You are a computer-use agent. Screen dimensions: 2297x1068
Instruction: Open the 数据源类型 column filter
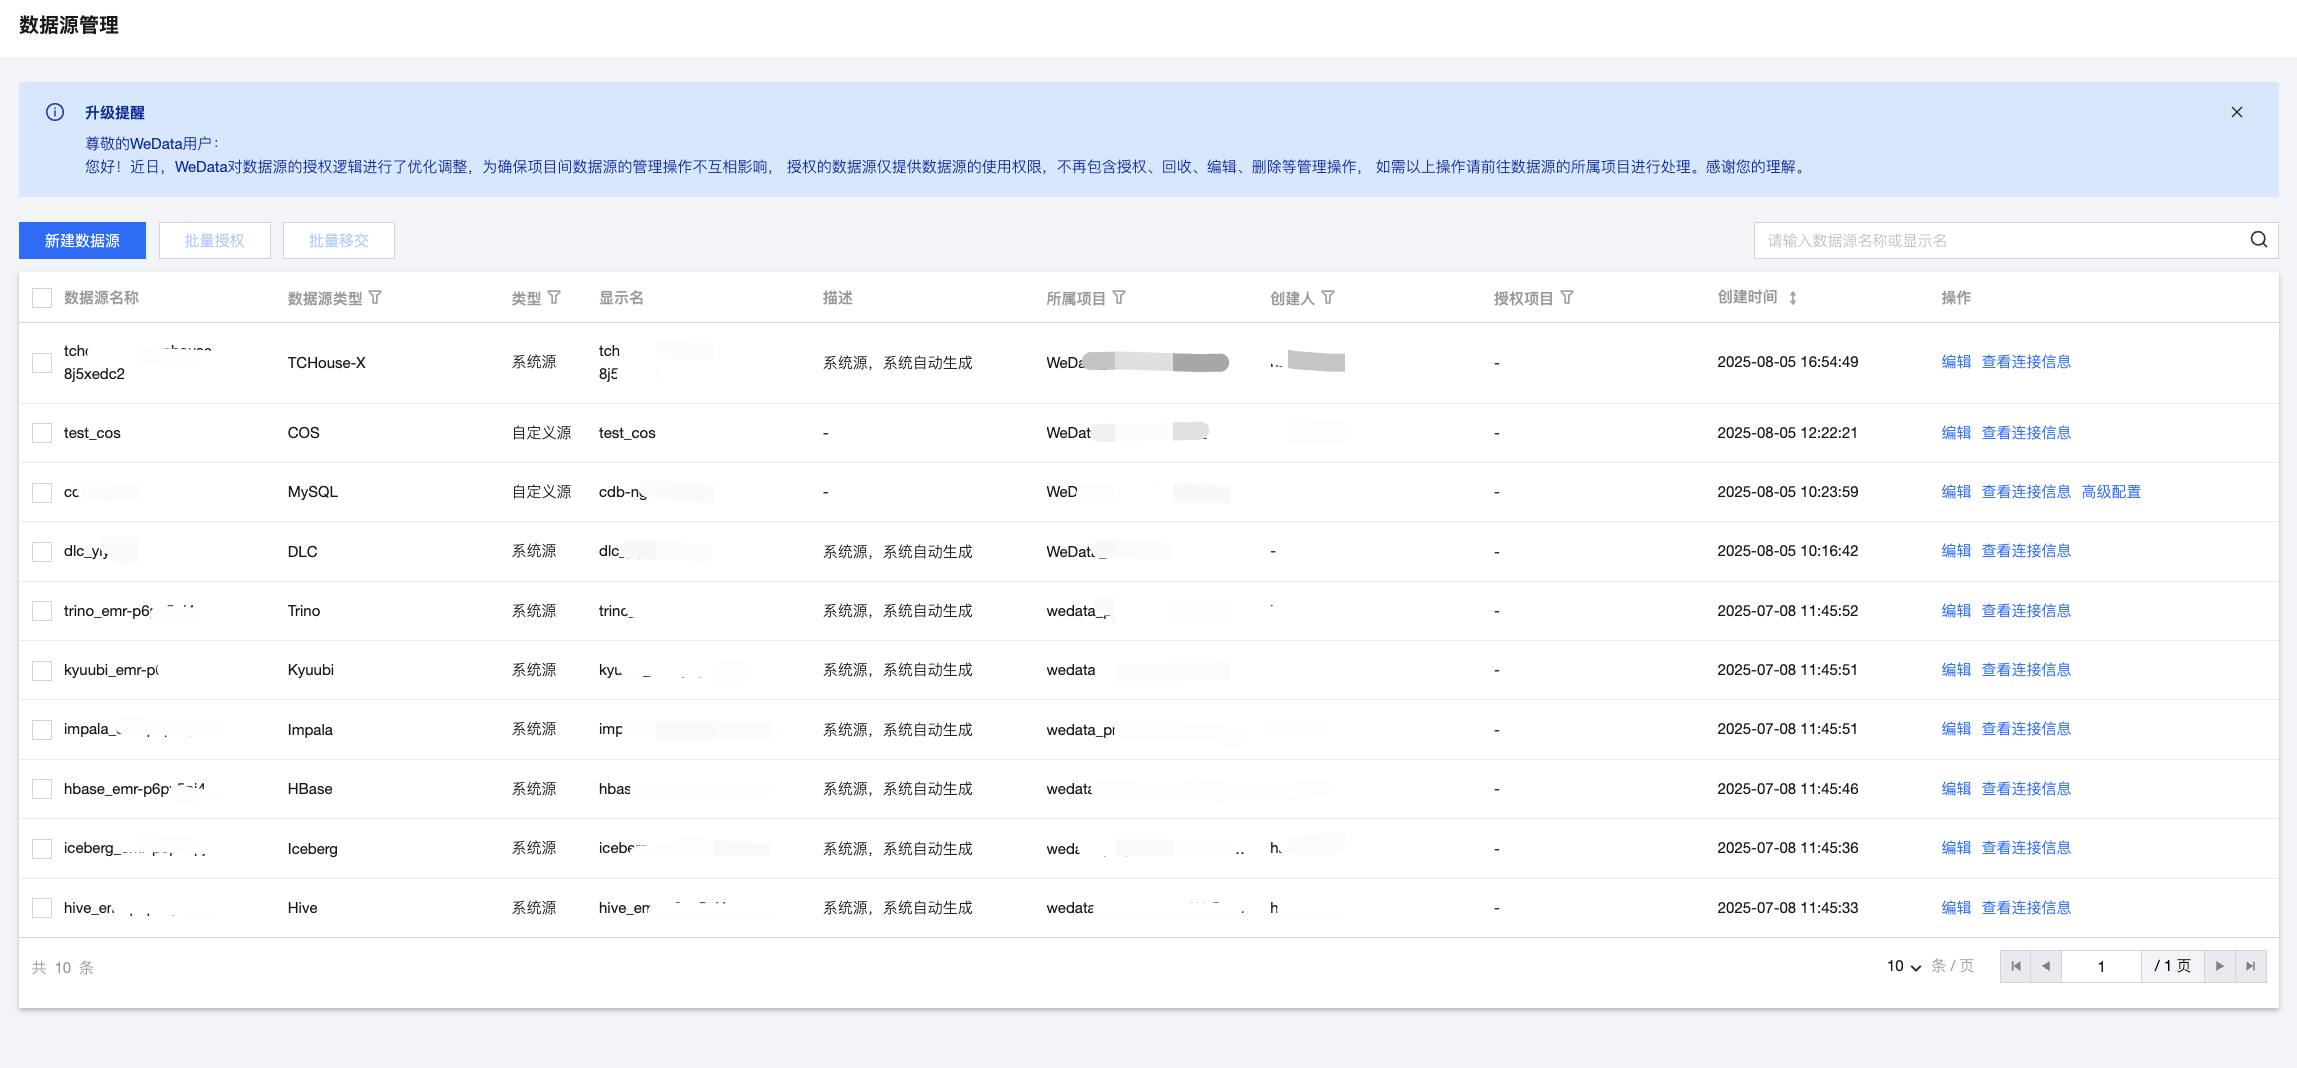375,298
